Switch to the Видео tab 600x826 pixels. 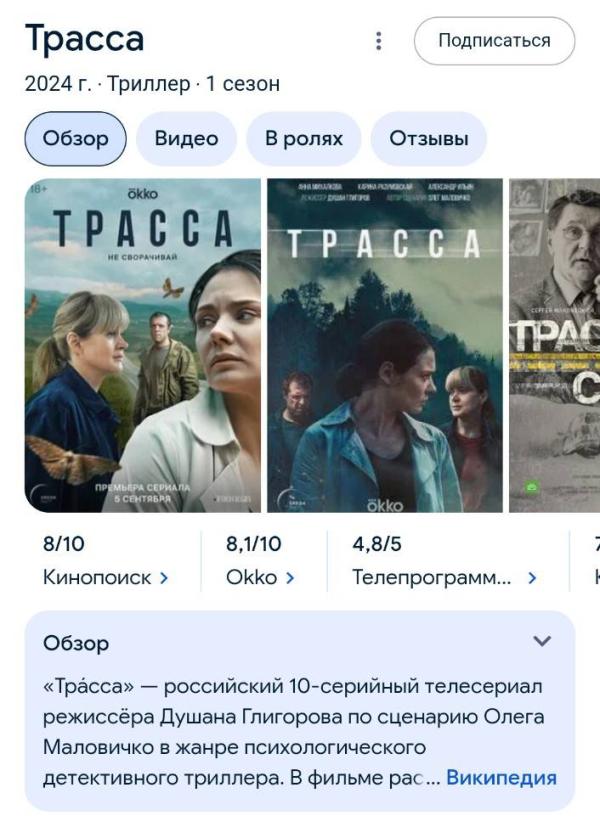coord(186,139)
